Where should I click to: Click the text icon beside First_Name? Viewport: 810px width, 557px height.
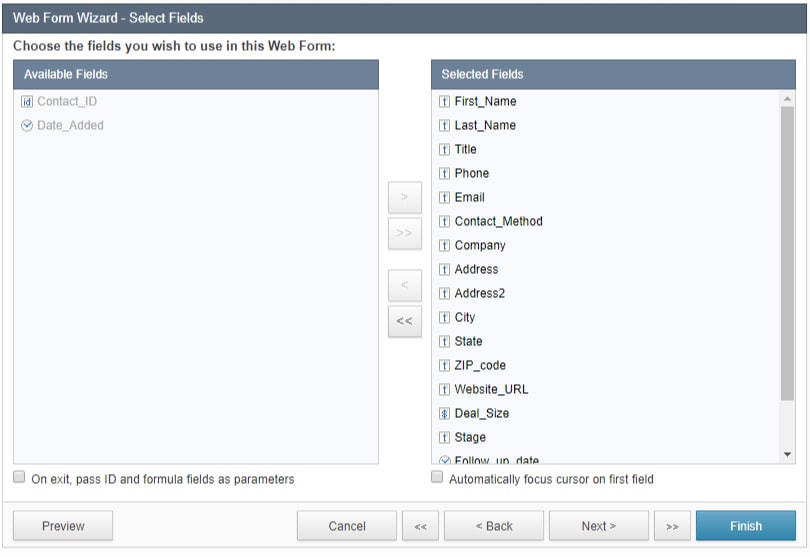[x=445, y=102]
